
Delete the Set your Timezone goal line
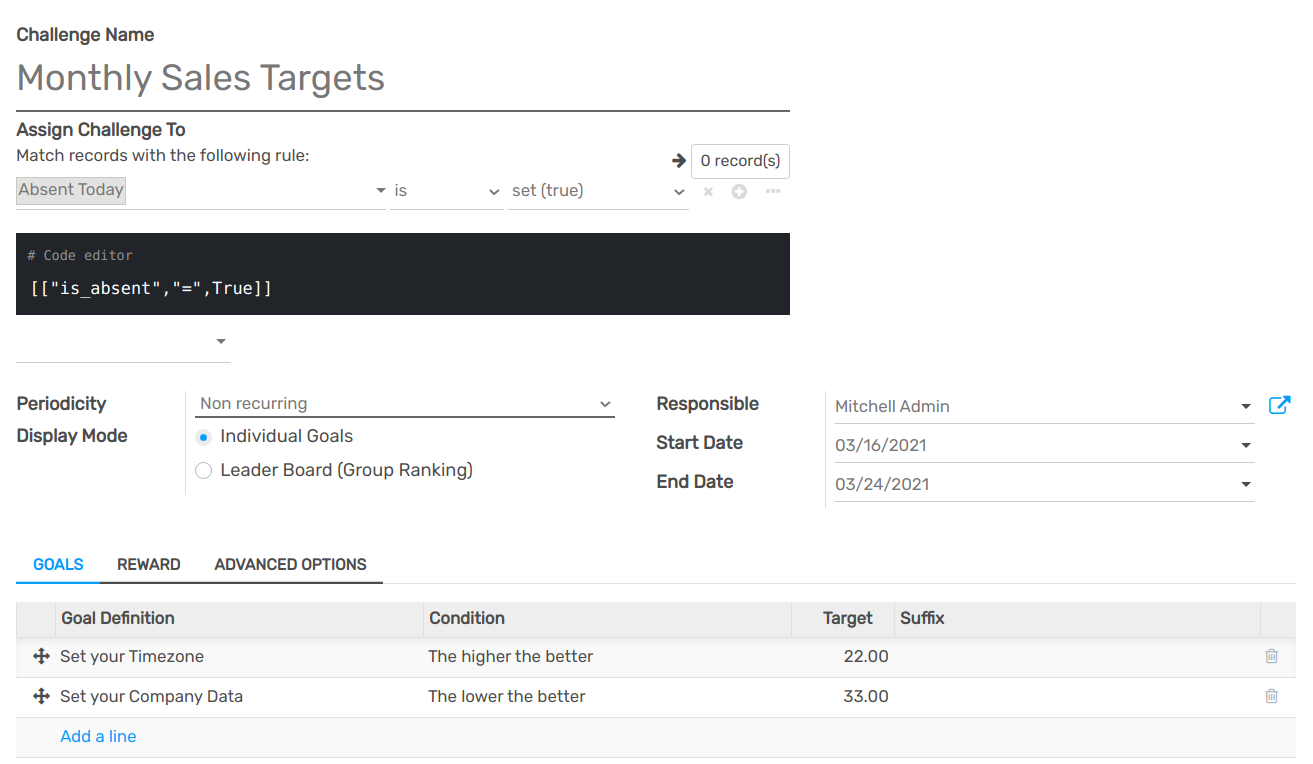(x=1271, y=656)
